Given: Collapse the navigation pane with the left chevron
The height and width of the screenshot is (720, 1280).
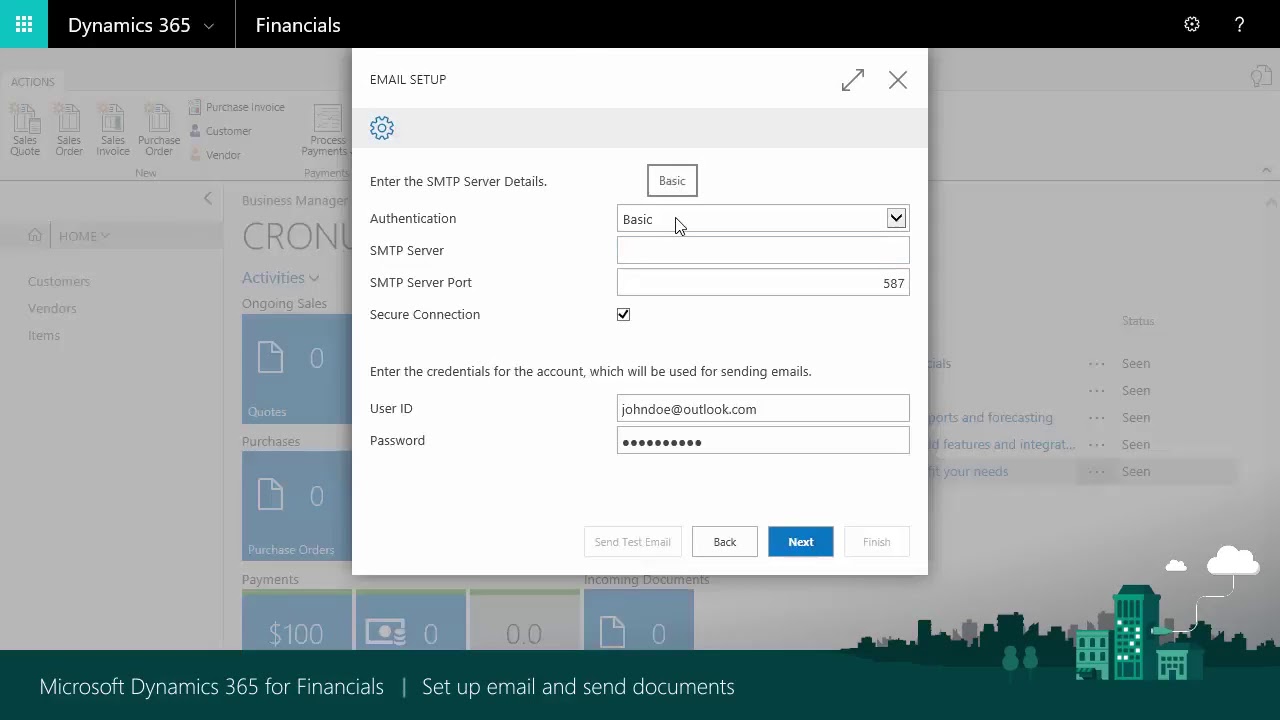Looking at the screenshot, I should [x=208, y=199].
